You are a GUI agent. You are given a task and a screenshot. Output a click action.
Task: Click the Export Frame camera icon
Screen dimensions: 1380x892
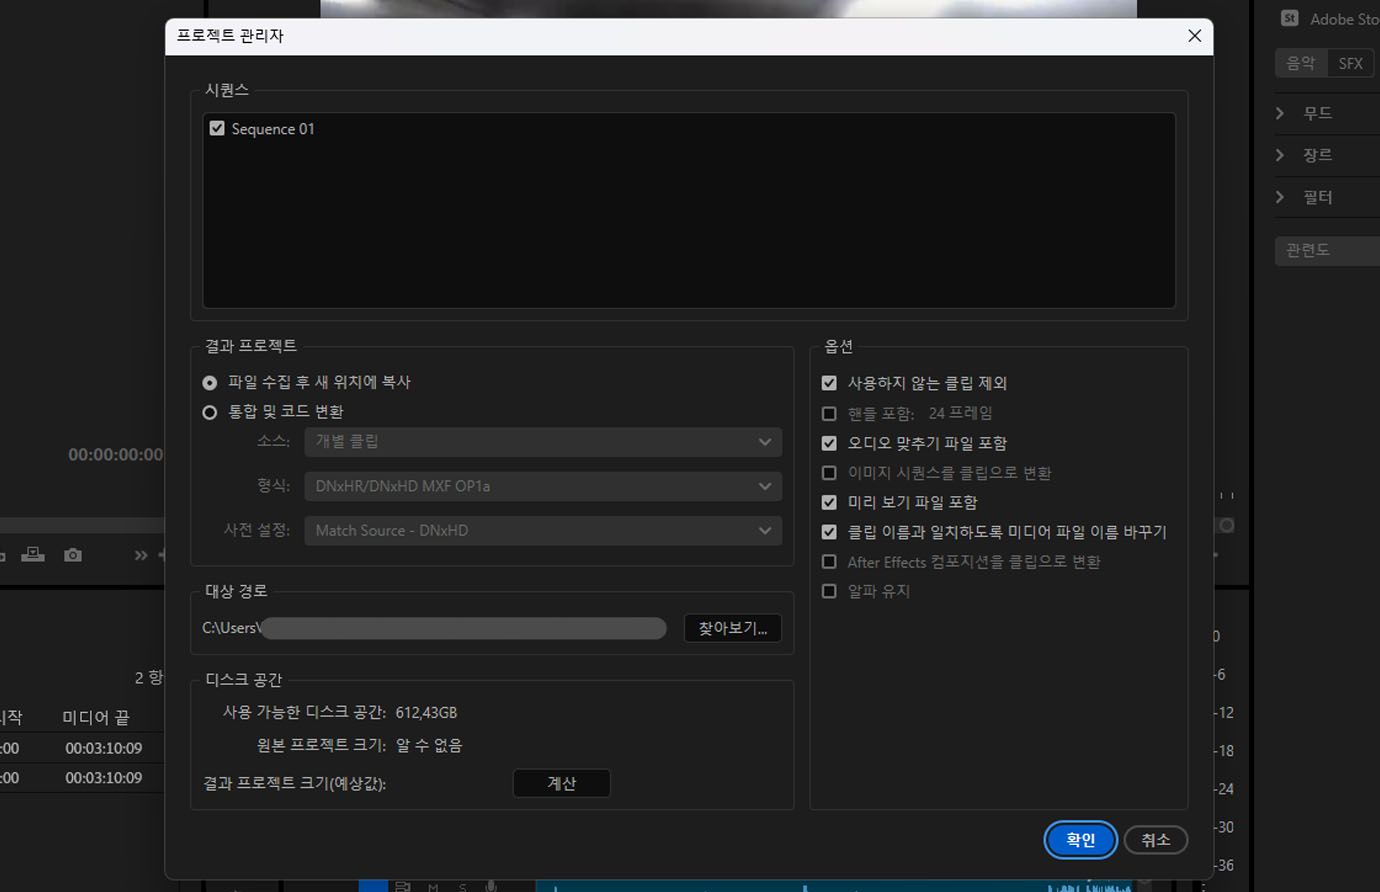(72, 555)
